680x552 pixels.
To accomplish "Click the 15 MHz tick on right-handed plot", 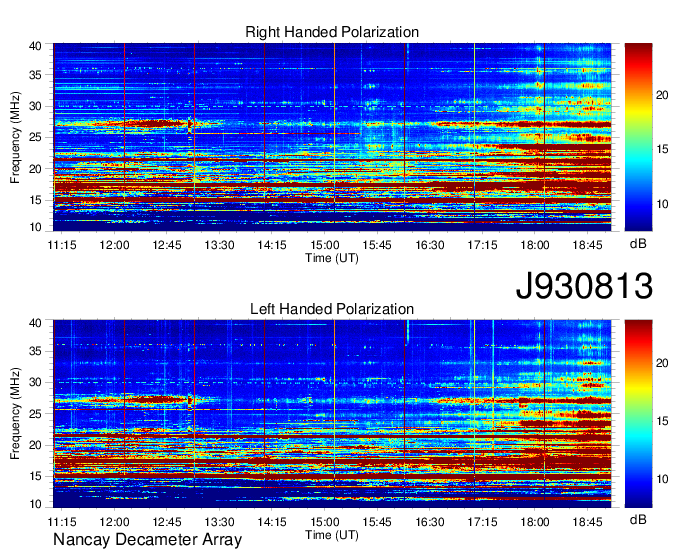I will [x=35, y=200].
